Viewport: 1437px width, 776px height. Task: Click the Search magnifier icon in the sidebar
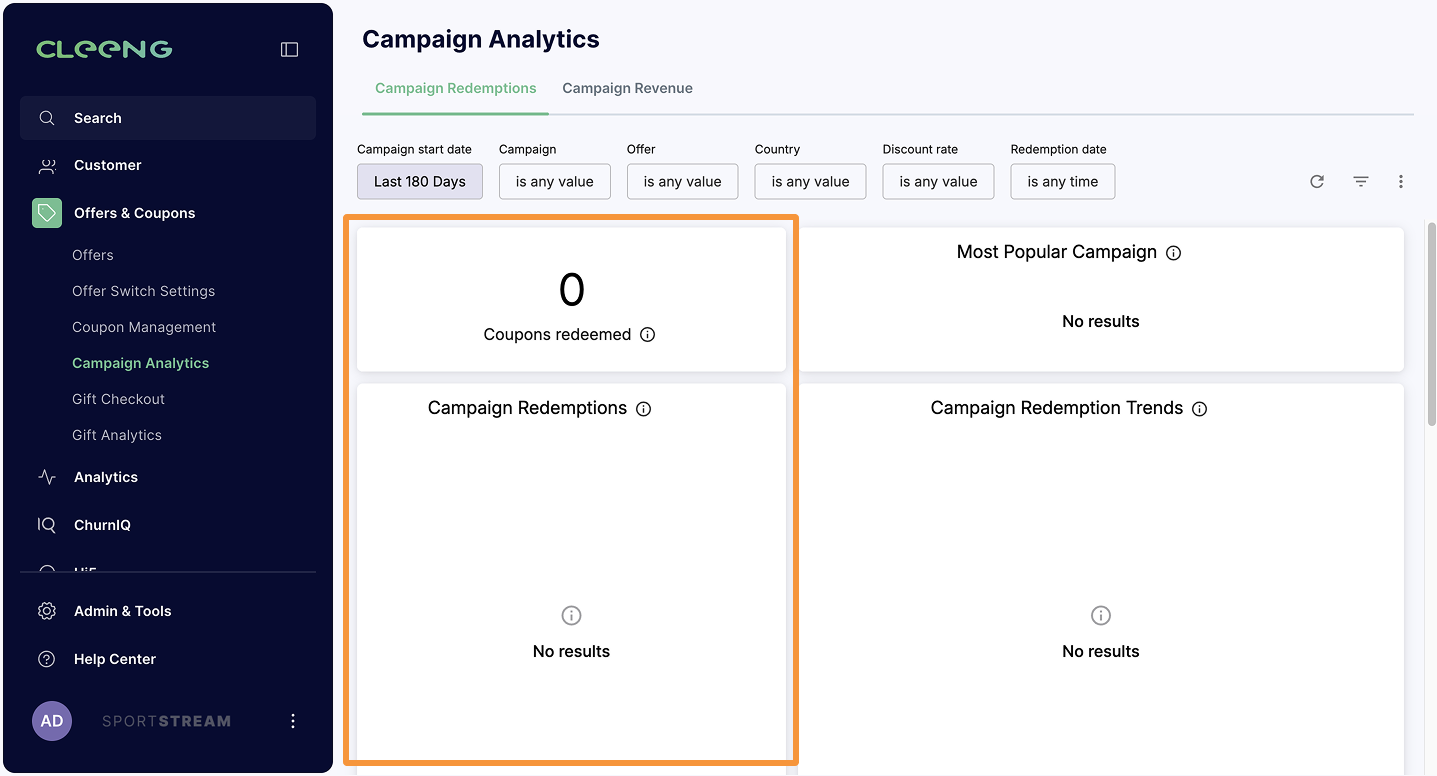[x=47, y=118]
